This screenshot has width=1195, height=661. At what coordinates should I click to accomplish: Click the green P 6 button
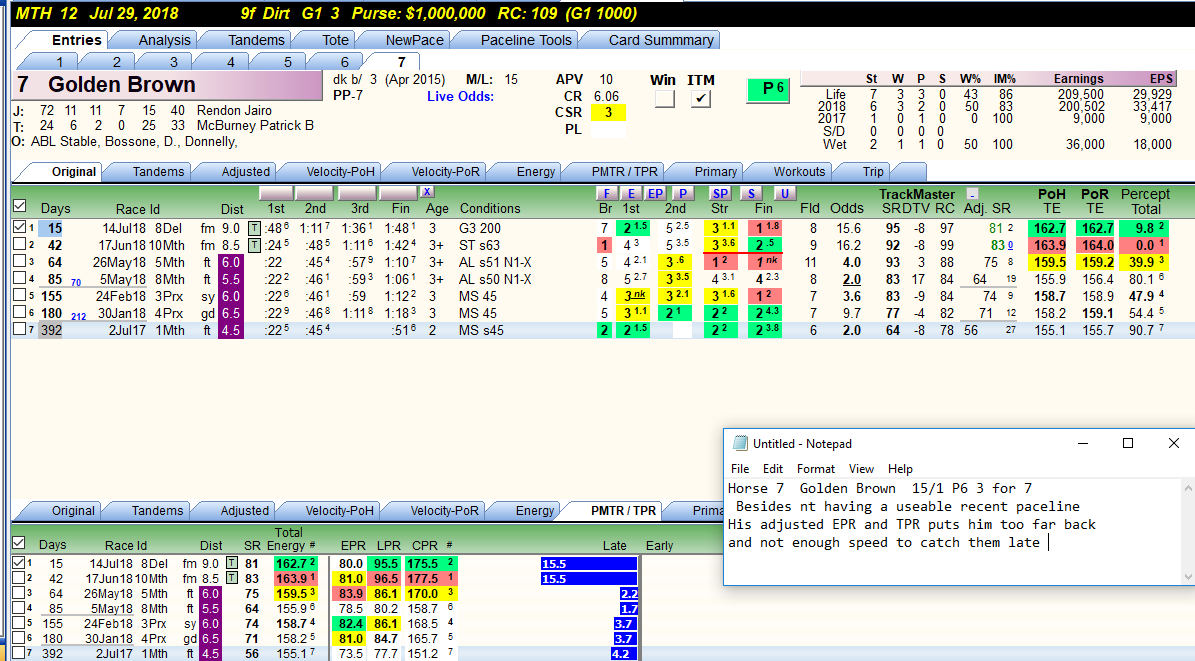tap(768, 89)
